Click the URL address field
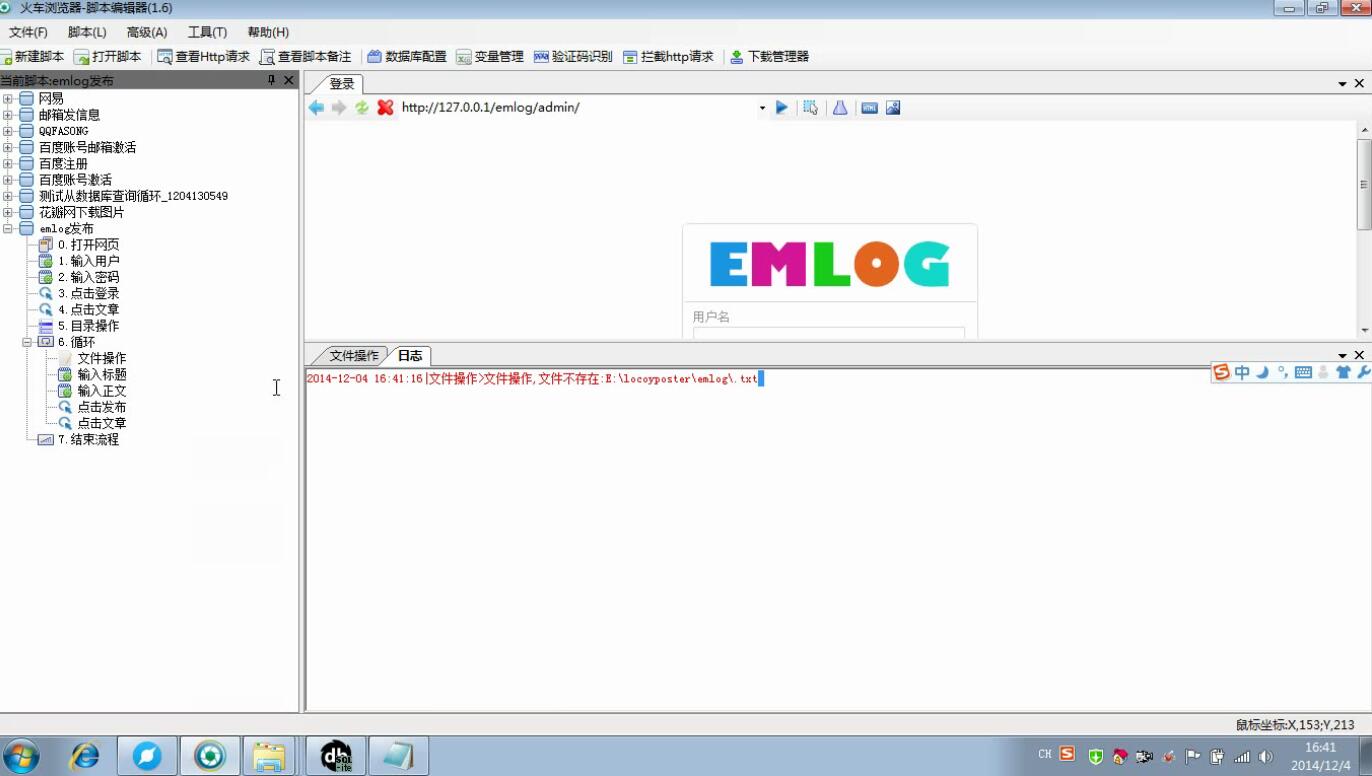Image resolution: width=1372 pixels, height=776 pixels. tap(578, 107)
